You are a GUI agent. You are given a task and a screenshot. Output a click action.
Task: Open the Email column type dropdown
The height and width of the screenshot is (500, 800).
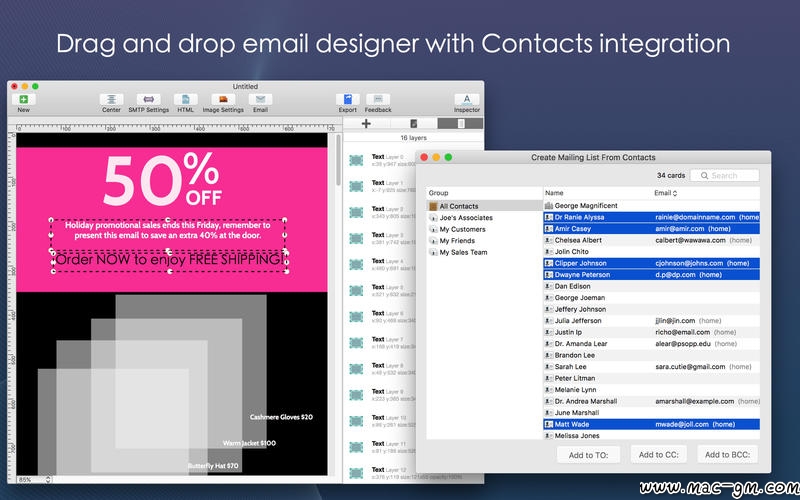point(666,193)
